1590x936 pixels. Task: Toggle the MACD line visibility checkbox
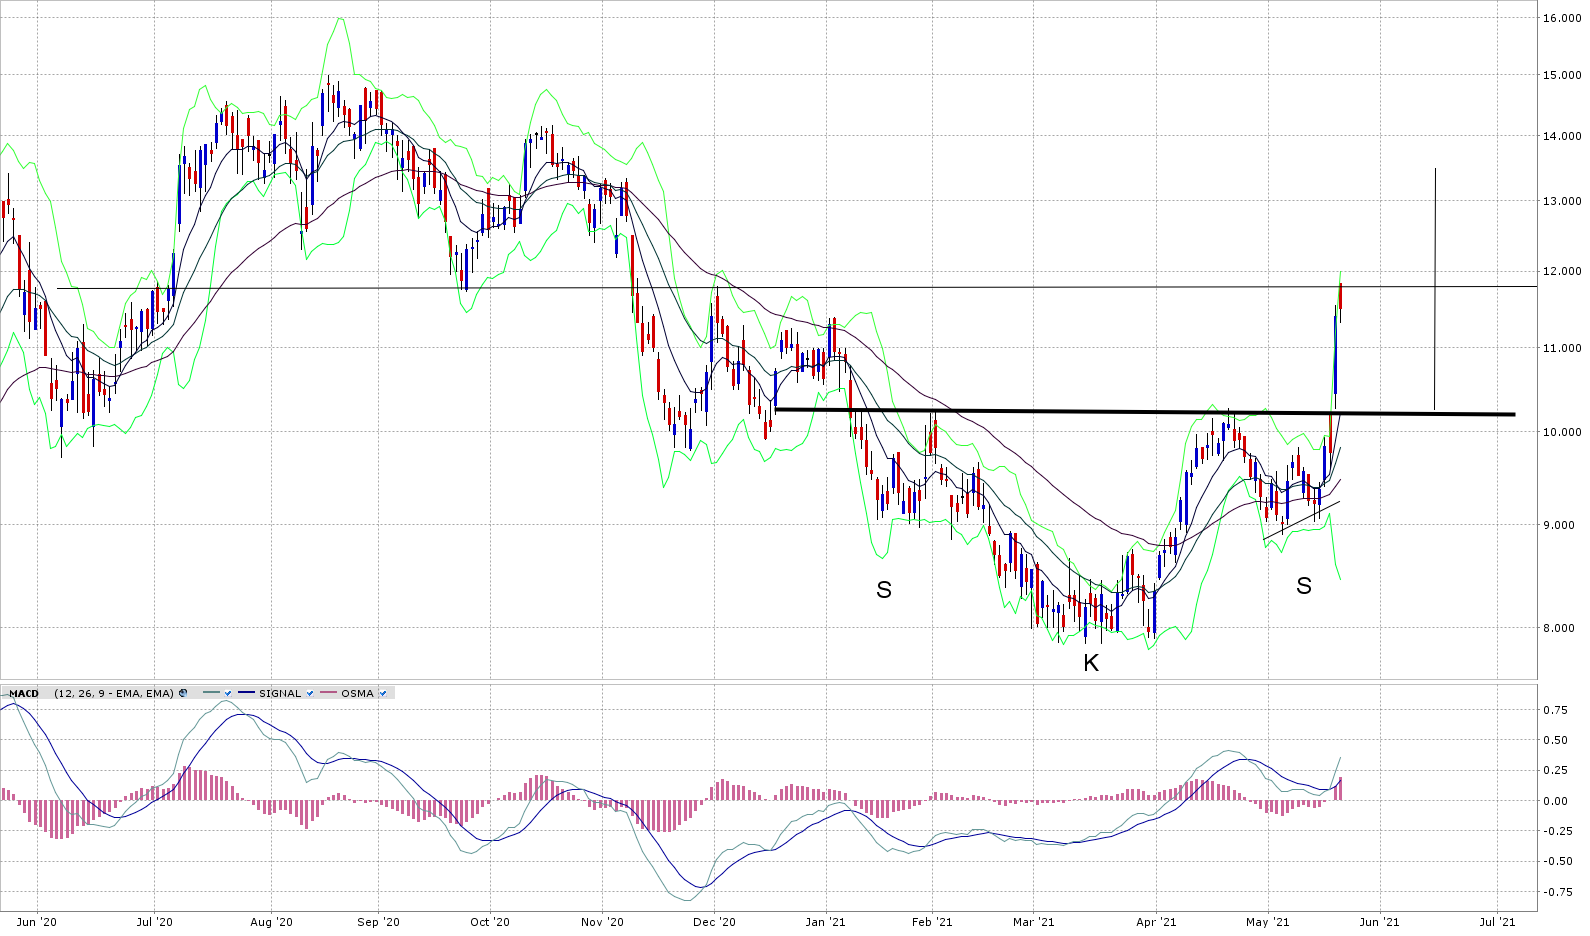click(228, 693)
